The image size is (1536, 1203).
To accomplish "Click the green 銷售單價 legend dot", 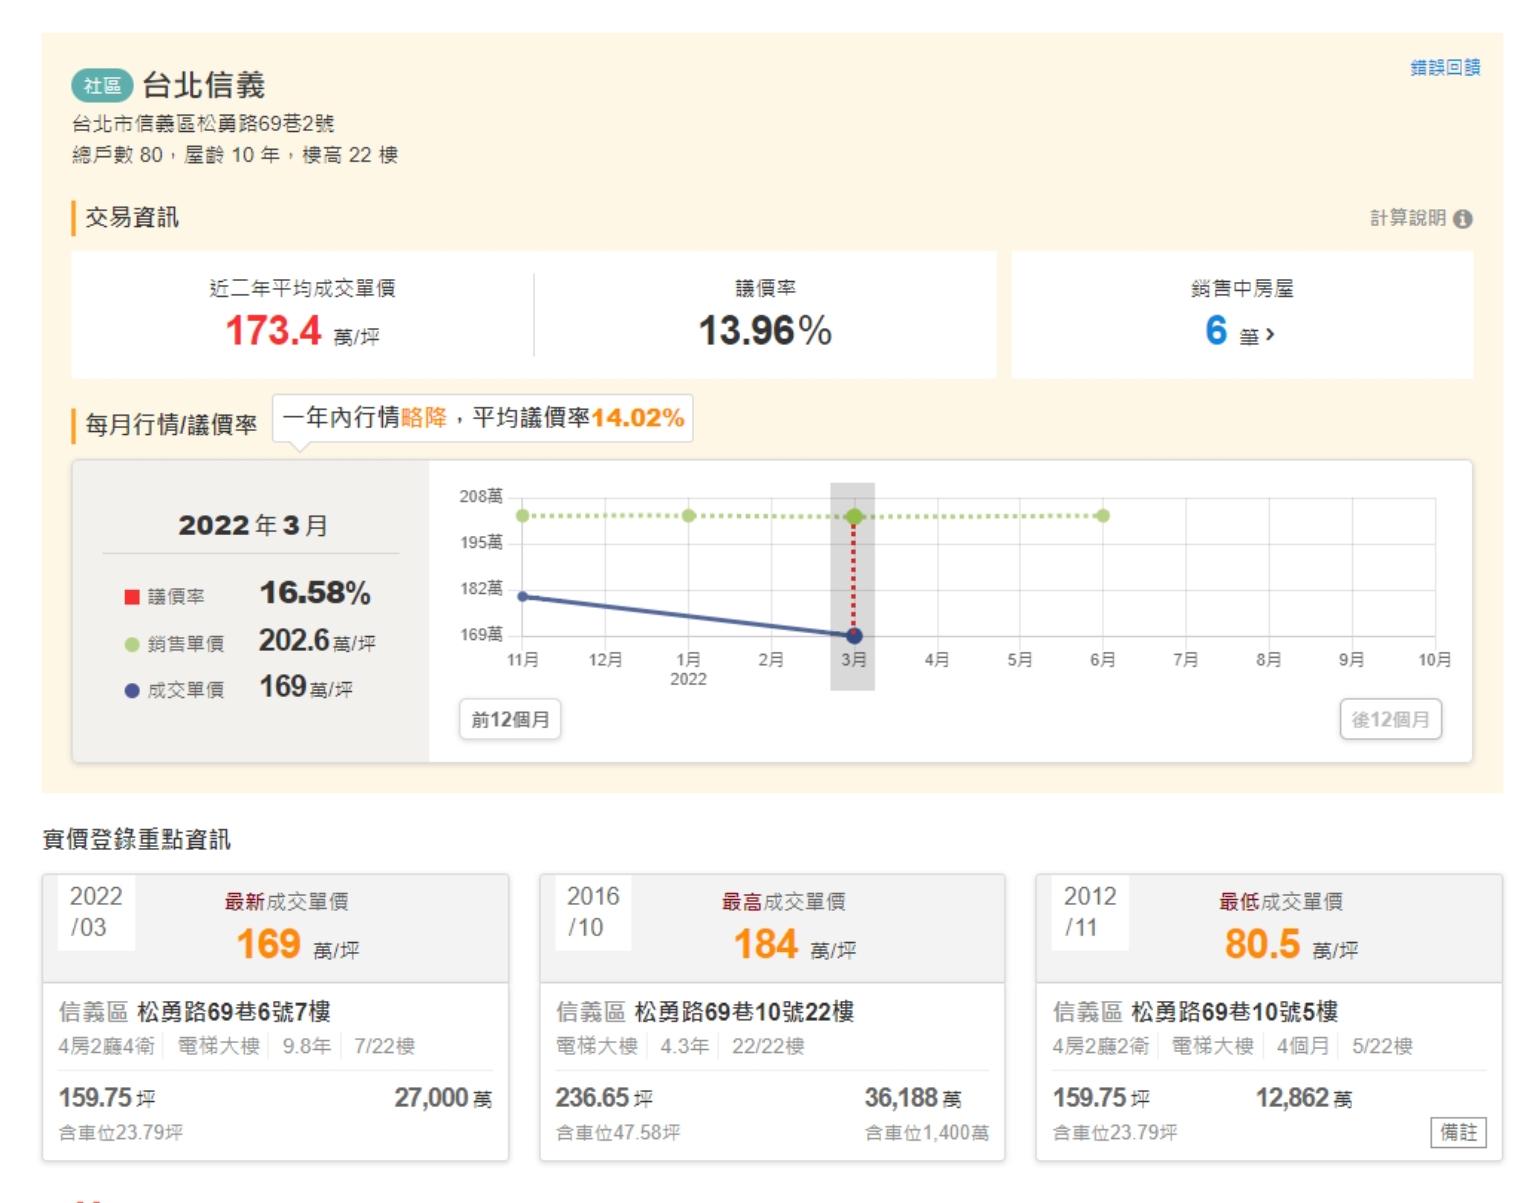I will pyautogui.click(x=131, y=644).
